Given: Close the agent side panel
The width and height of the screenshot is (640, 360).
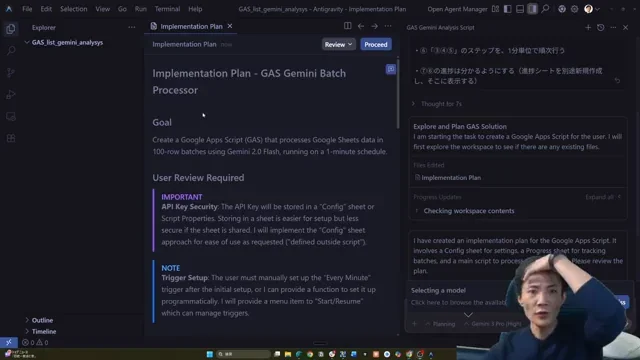Looking at the screenshot, I should (626, 27).
